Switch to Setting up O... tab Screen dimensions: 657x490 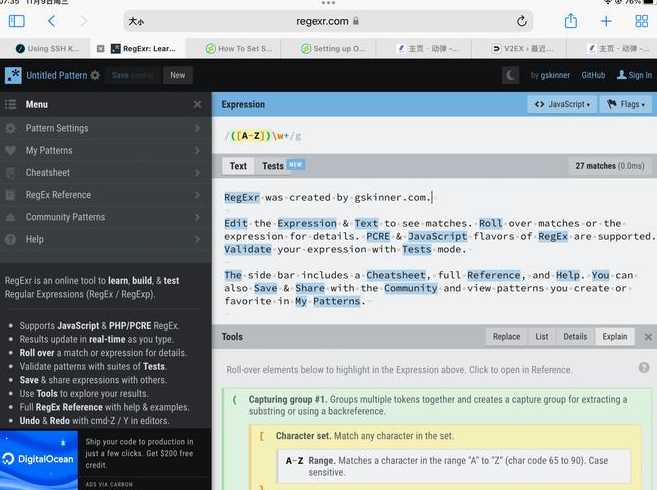pos(333,49)
